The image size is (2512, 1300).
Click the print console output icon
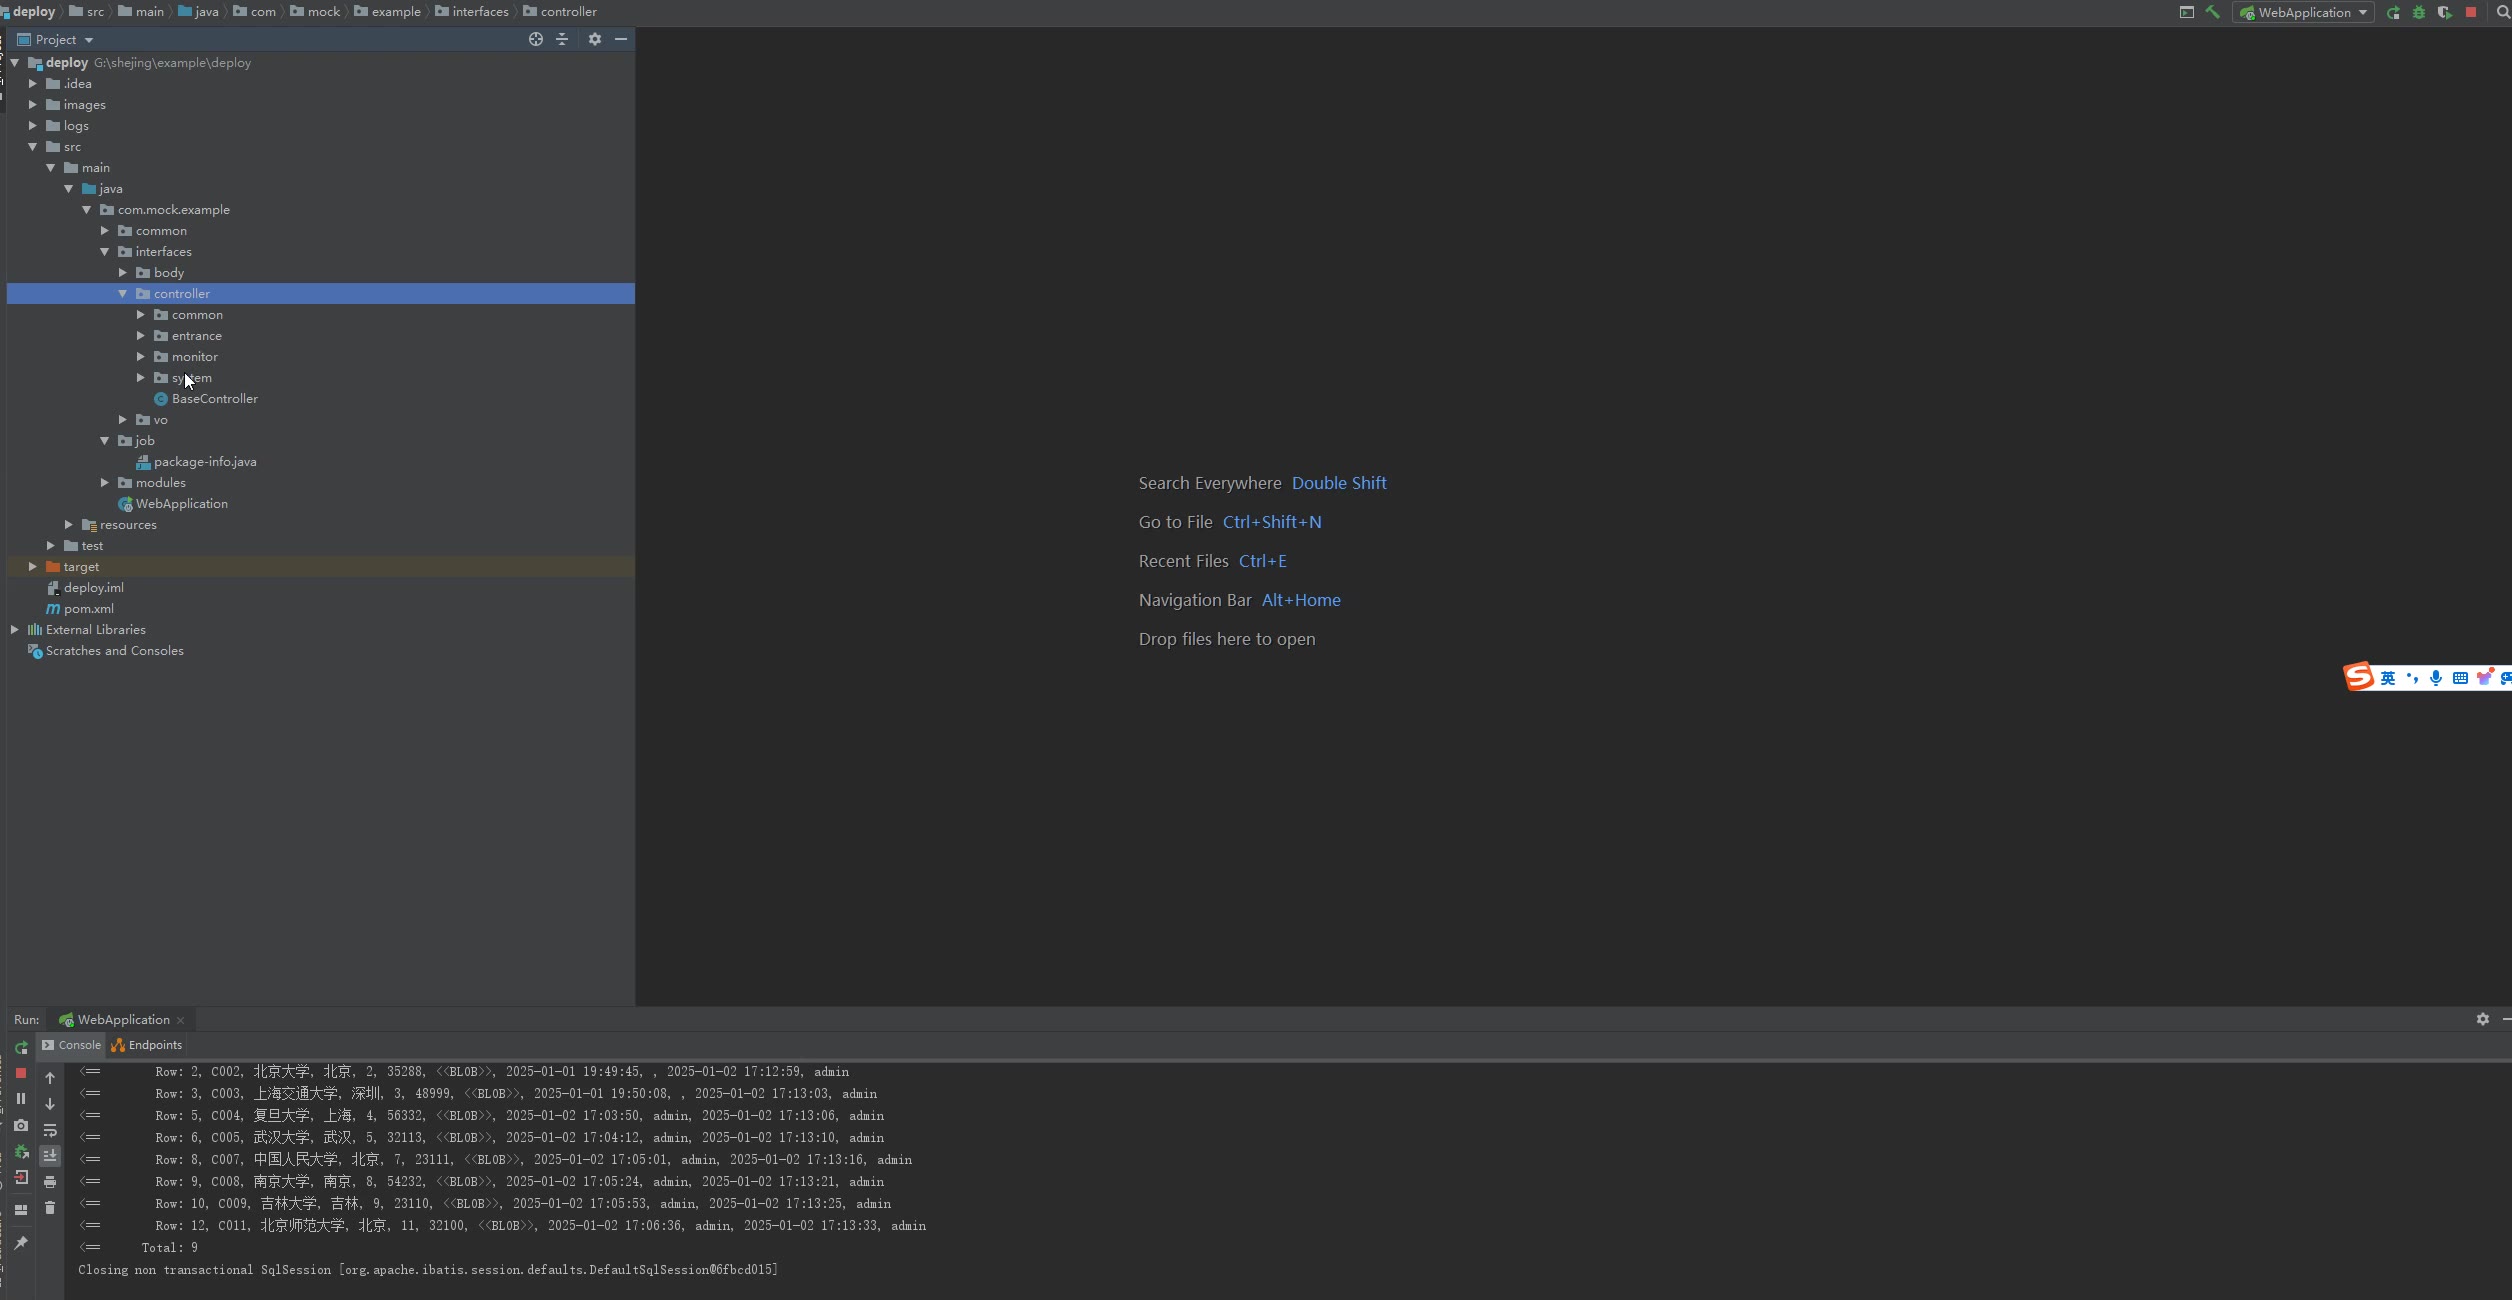50,1182
